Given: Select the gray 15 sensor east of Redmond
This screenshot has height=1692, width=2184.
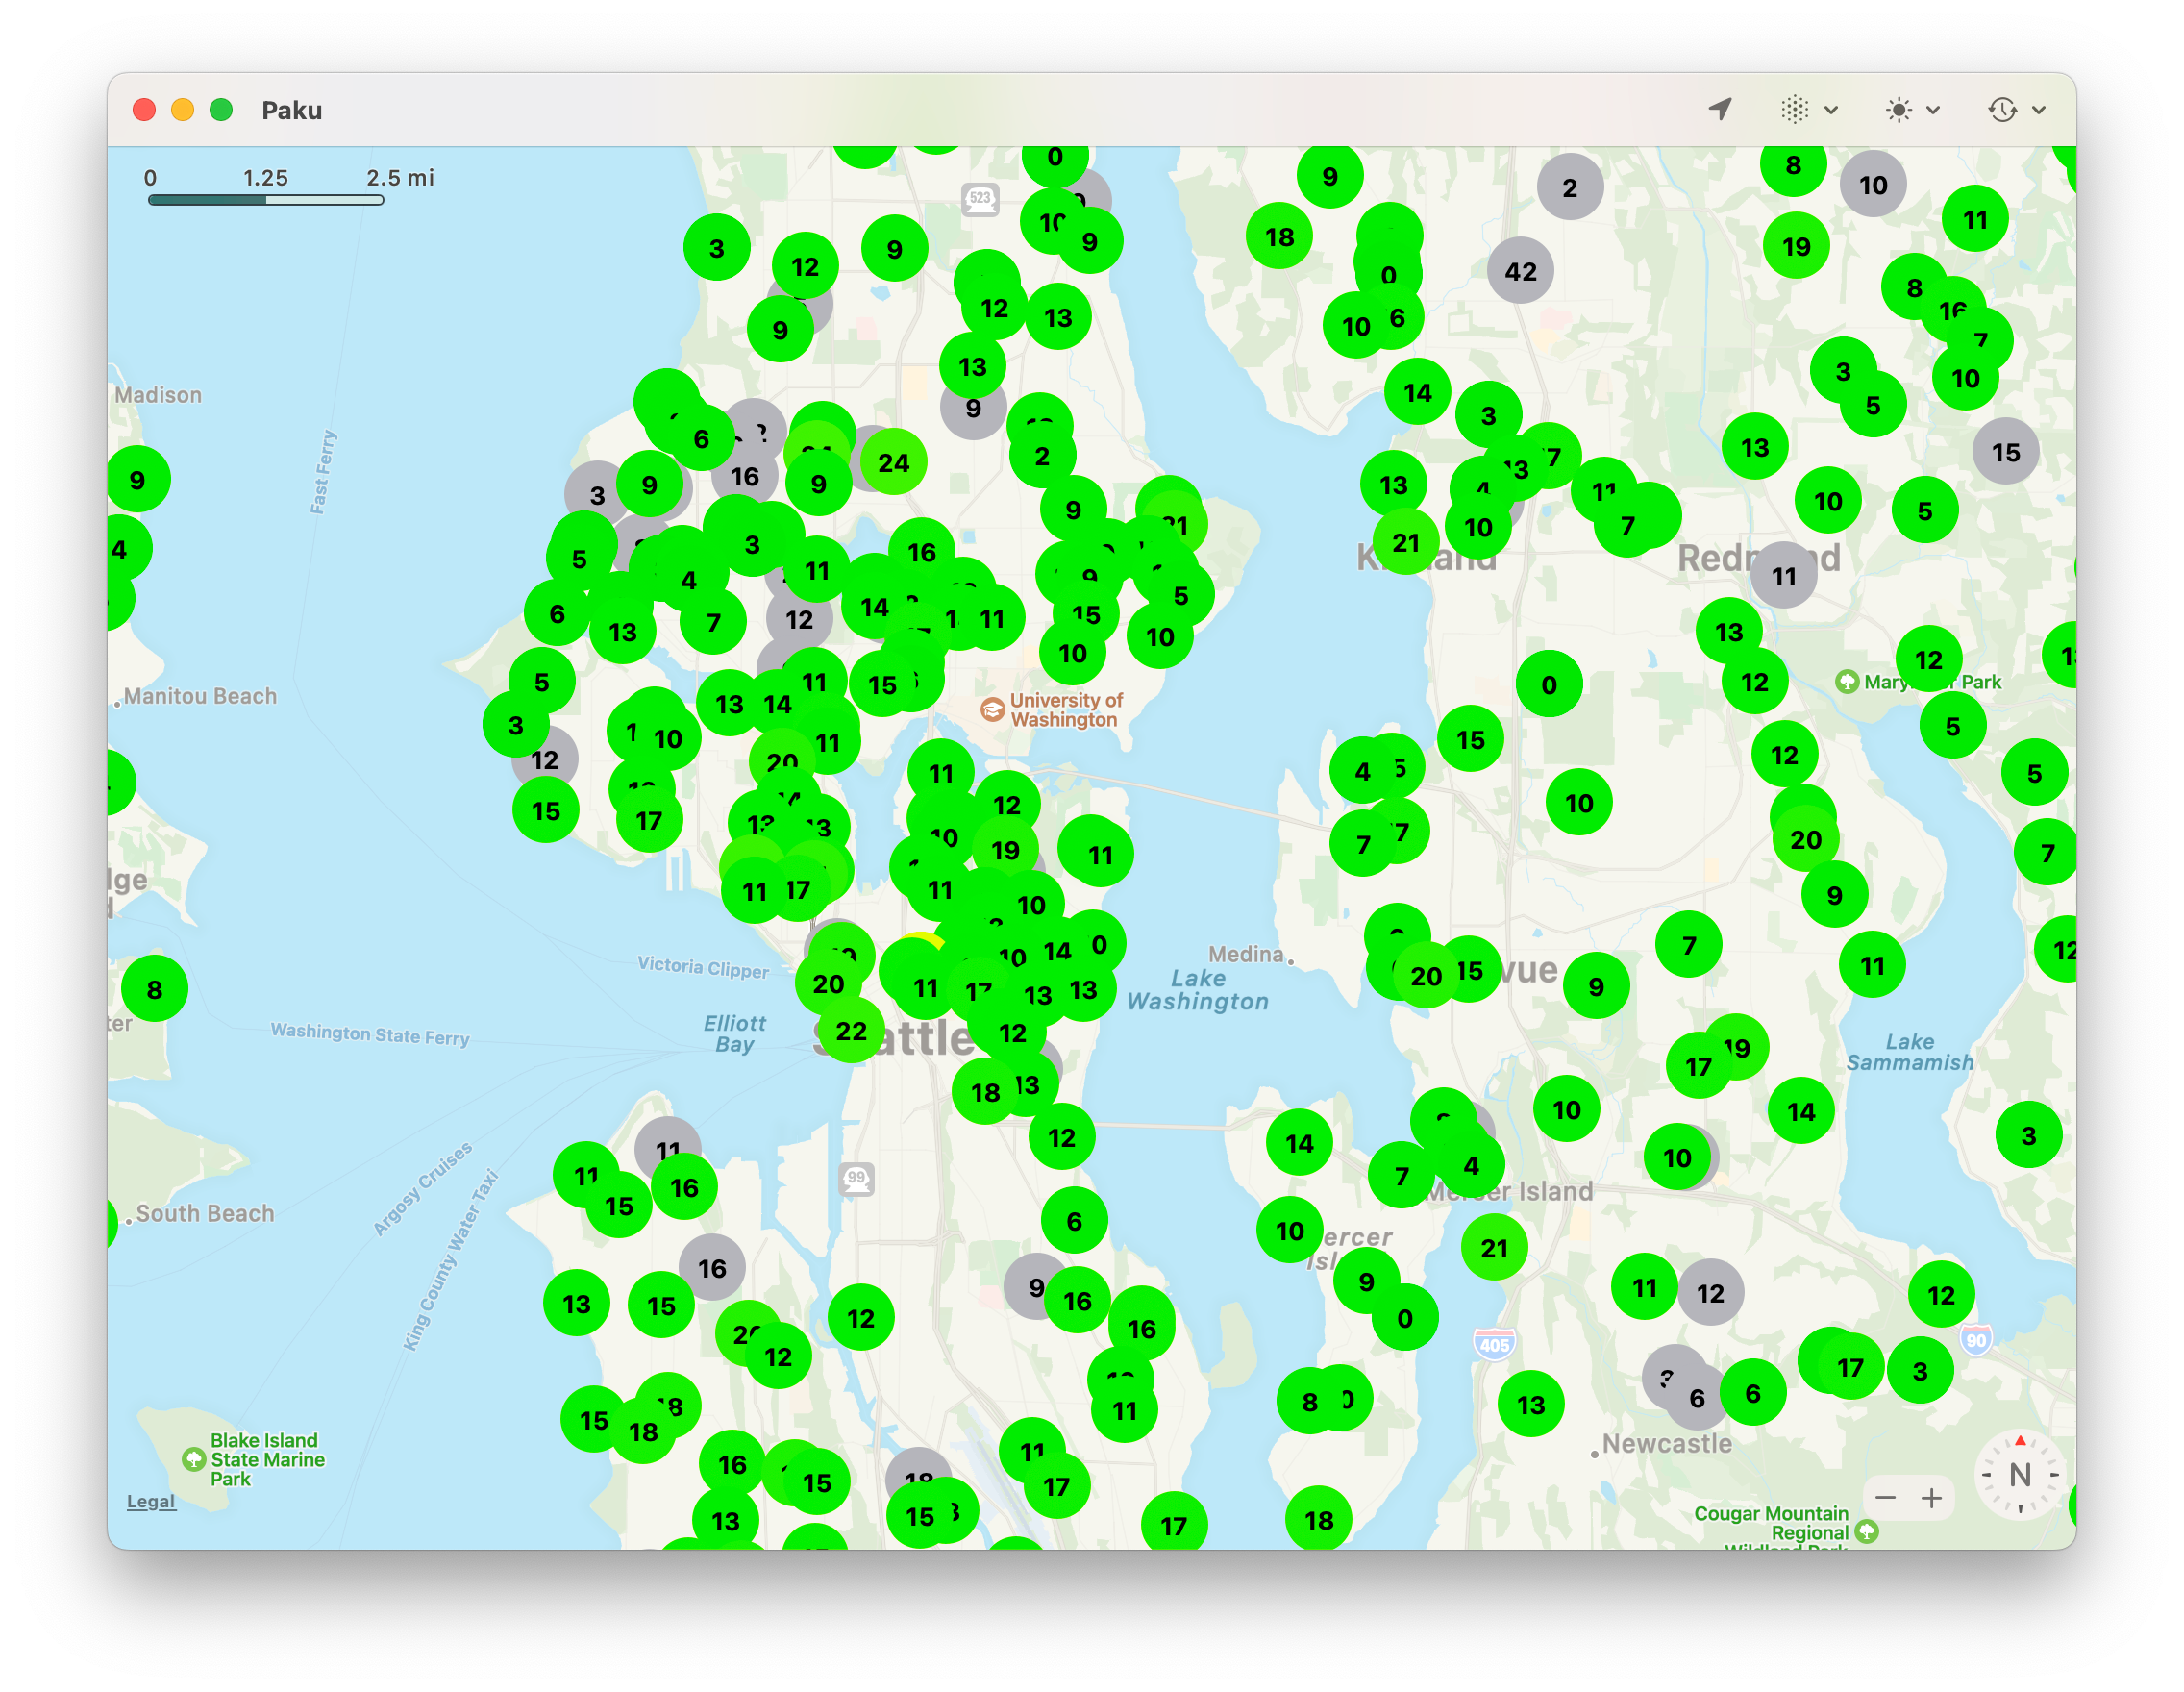Looking at the screenshot, I should coord(2006,452).
